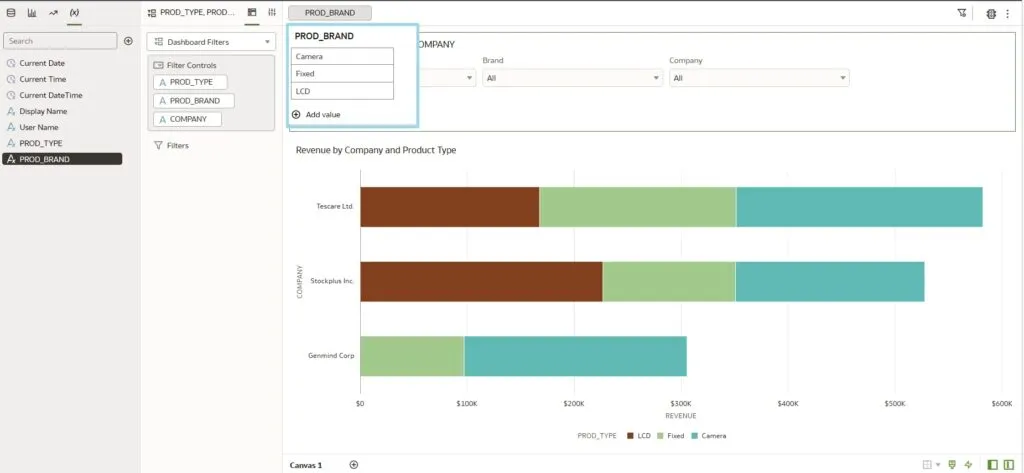The height and width of the screenshot is (473, 1024).
Task: Open the Analytics trend line icon
Action: tap(53, 13)
